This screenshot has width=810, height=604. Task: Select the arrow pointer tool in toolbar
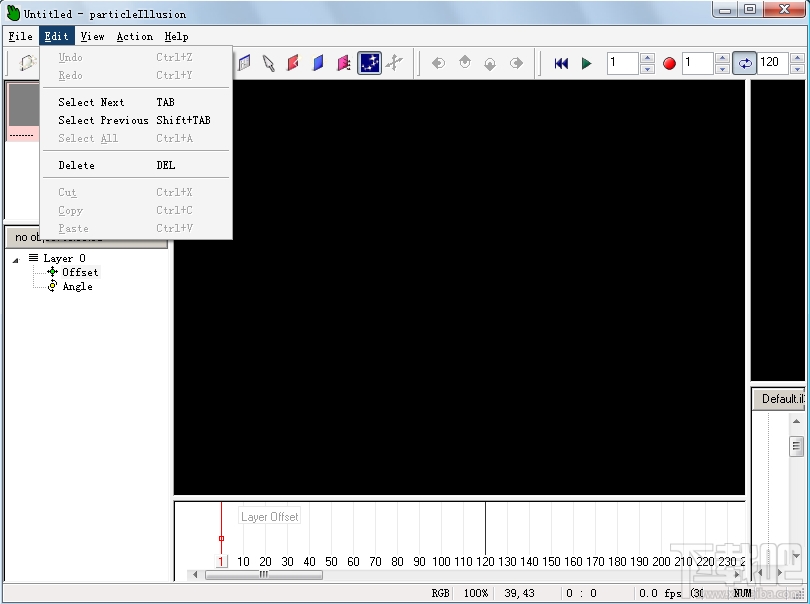tap(269, 63)
